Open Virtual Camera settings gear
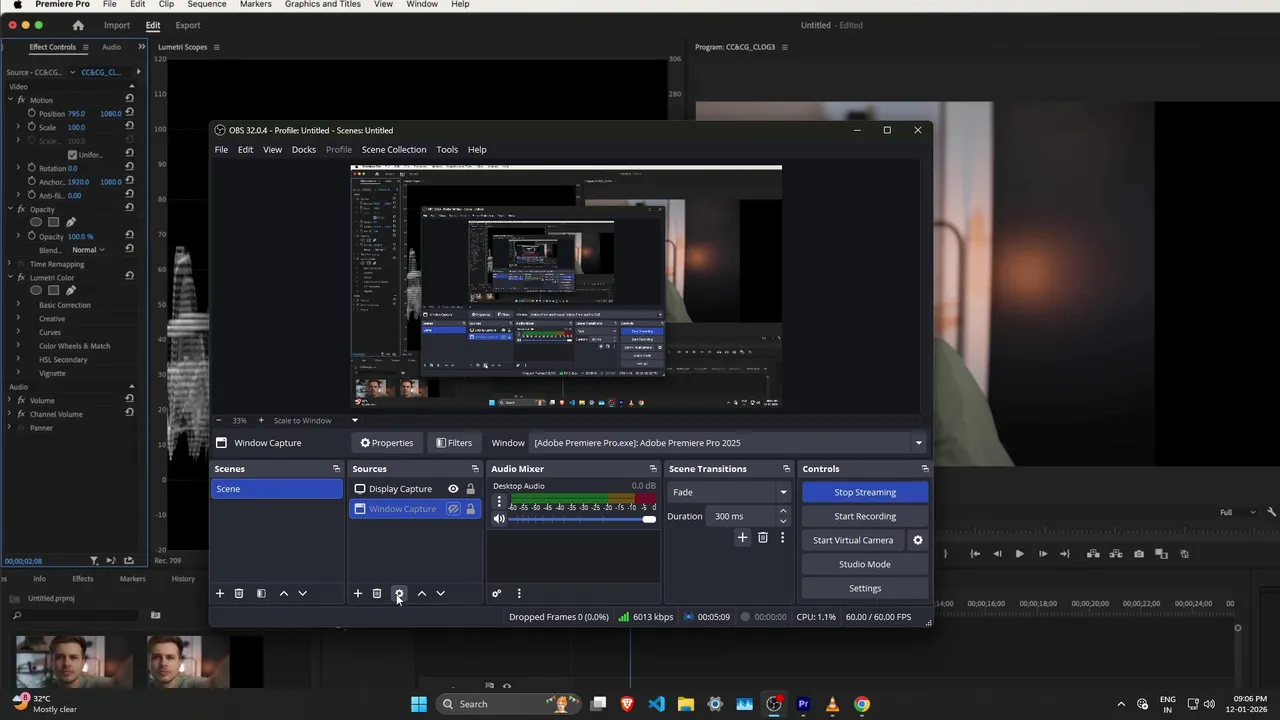This screenshot has height=720, width=1280. point(918,540)
